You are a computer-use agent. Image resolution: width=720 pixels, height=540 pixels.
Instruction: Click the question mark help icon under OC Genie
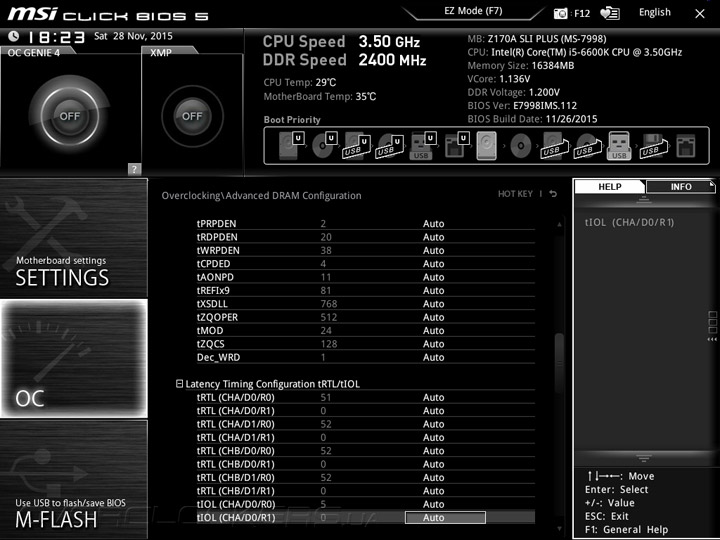point(134,169)
